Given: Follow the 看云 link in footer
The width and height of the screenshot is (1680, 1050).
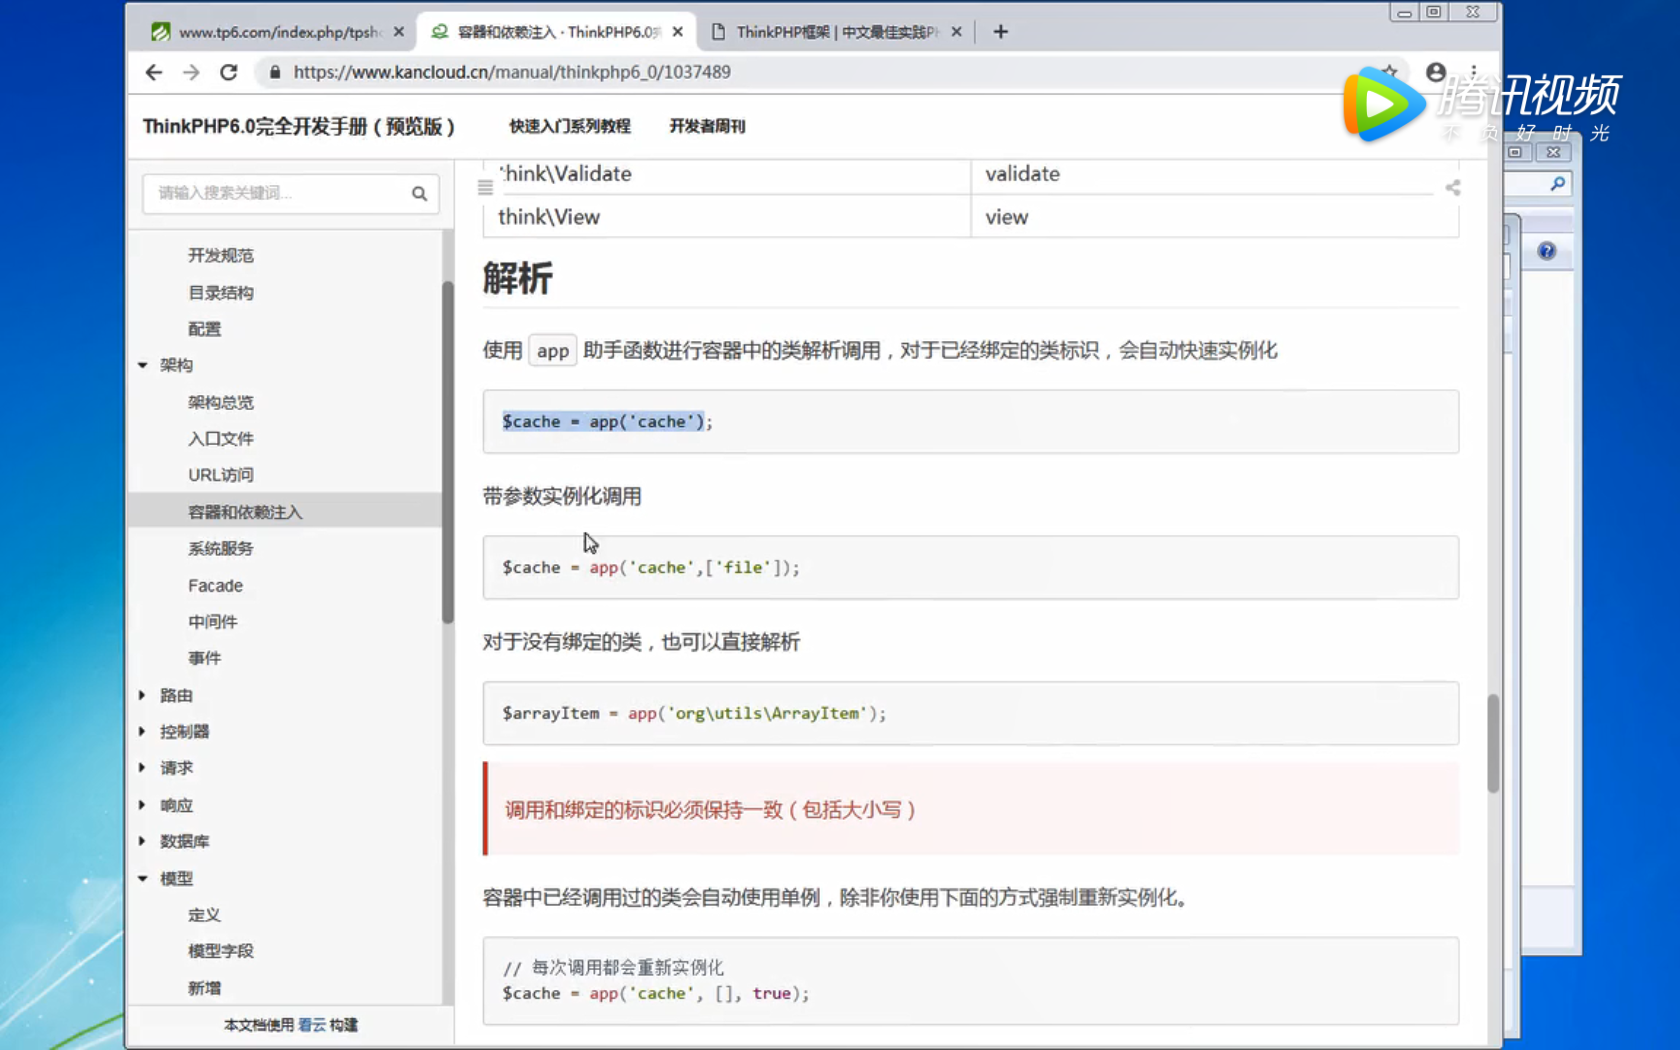Looking at the screenshot, I should pos(312,1025).
